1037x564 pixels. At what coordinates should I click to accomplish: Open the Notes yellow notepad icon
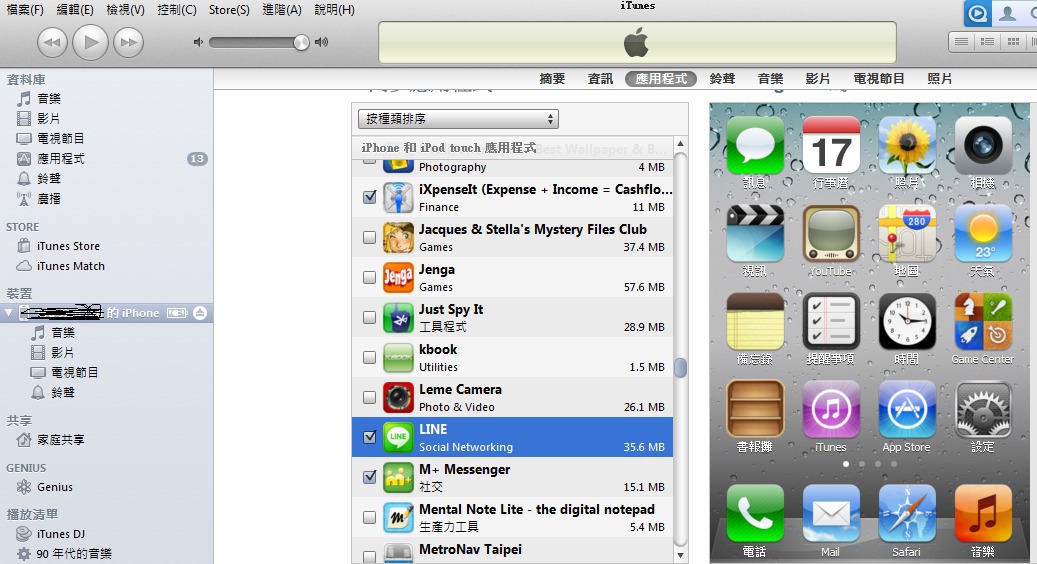click(755, 321)
